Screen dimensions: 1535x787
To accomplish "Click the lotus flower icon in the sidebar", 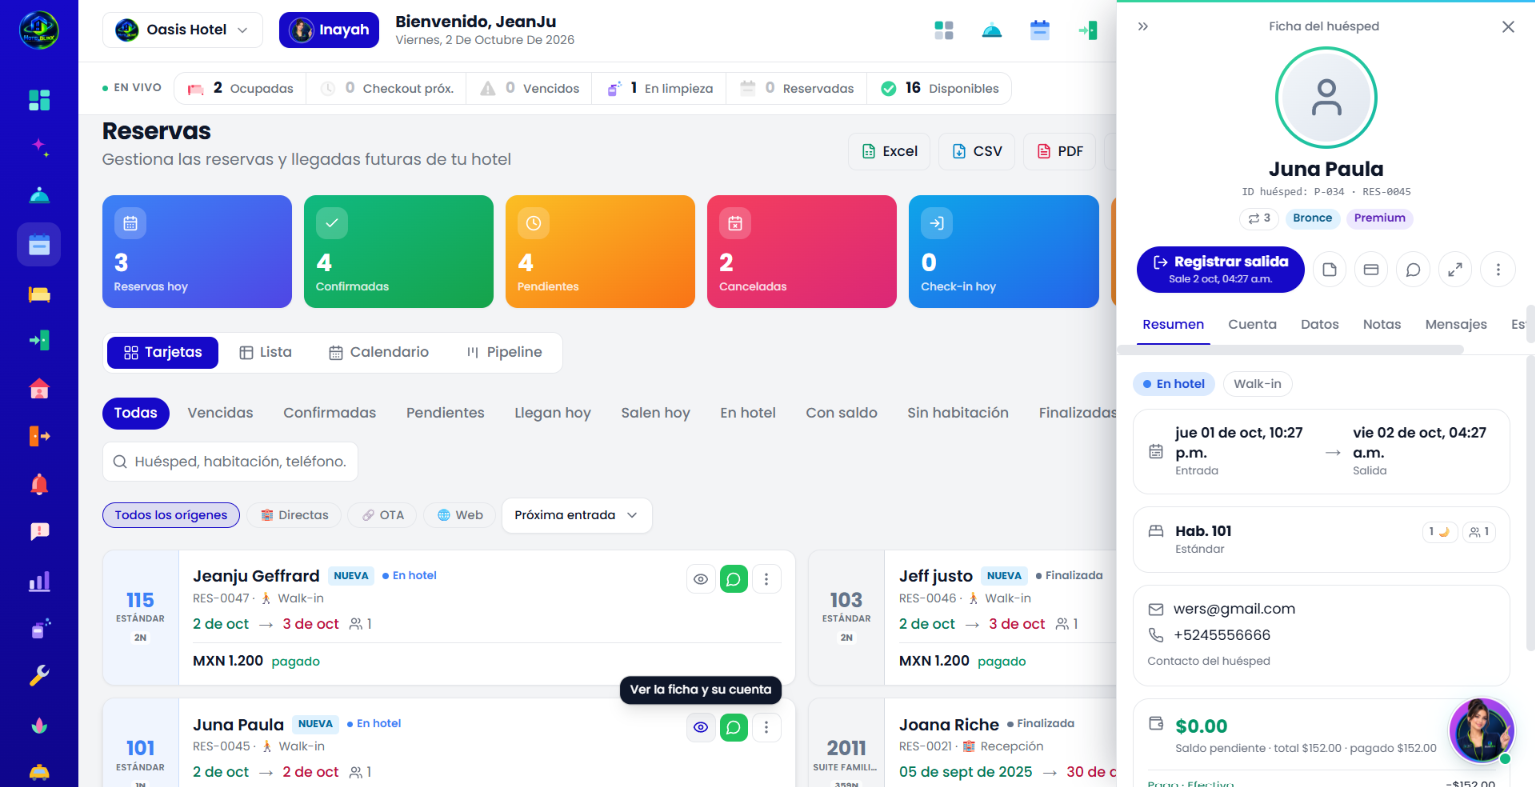I will (x=39, y=725).
